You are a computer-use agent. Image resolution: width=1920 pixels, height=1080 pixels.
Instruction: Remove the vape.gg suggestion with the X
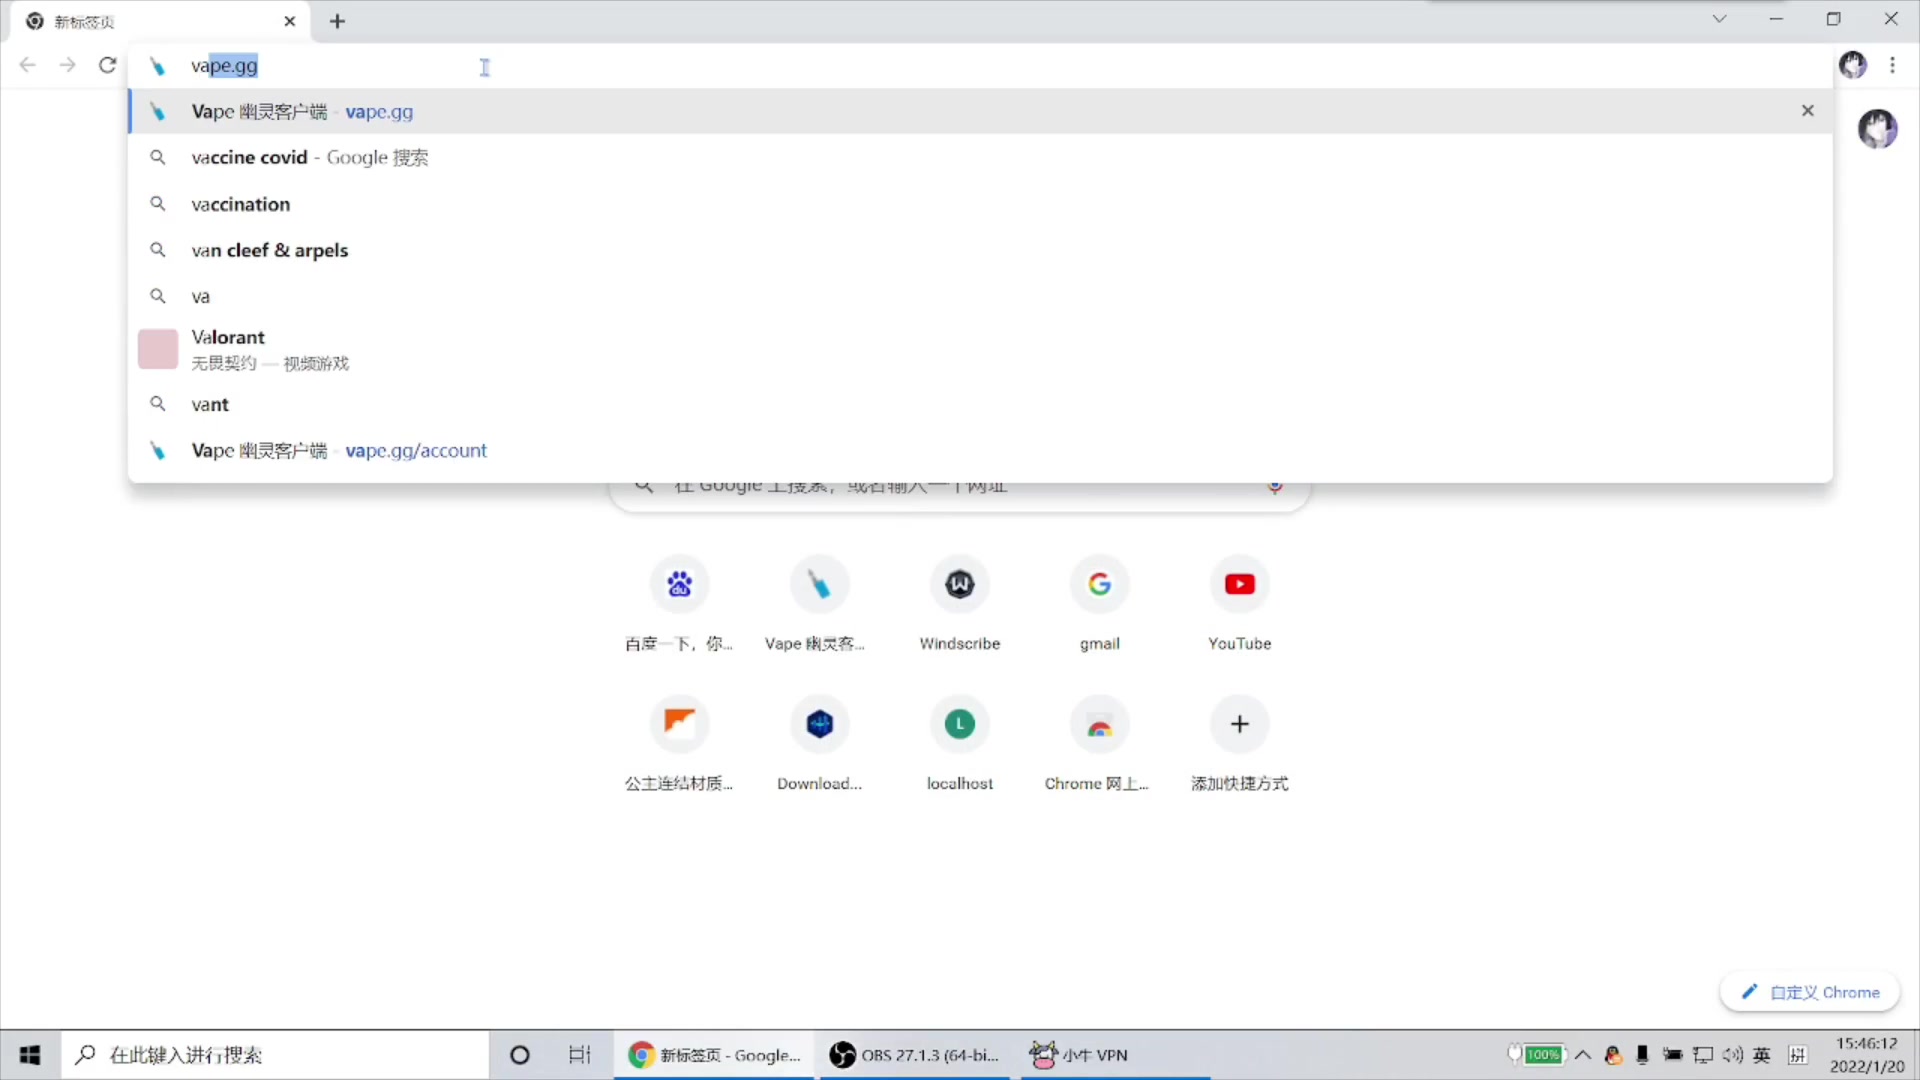(1808, 111)
